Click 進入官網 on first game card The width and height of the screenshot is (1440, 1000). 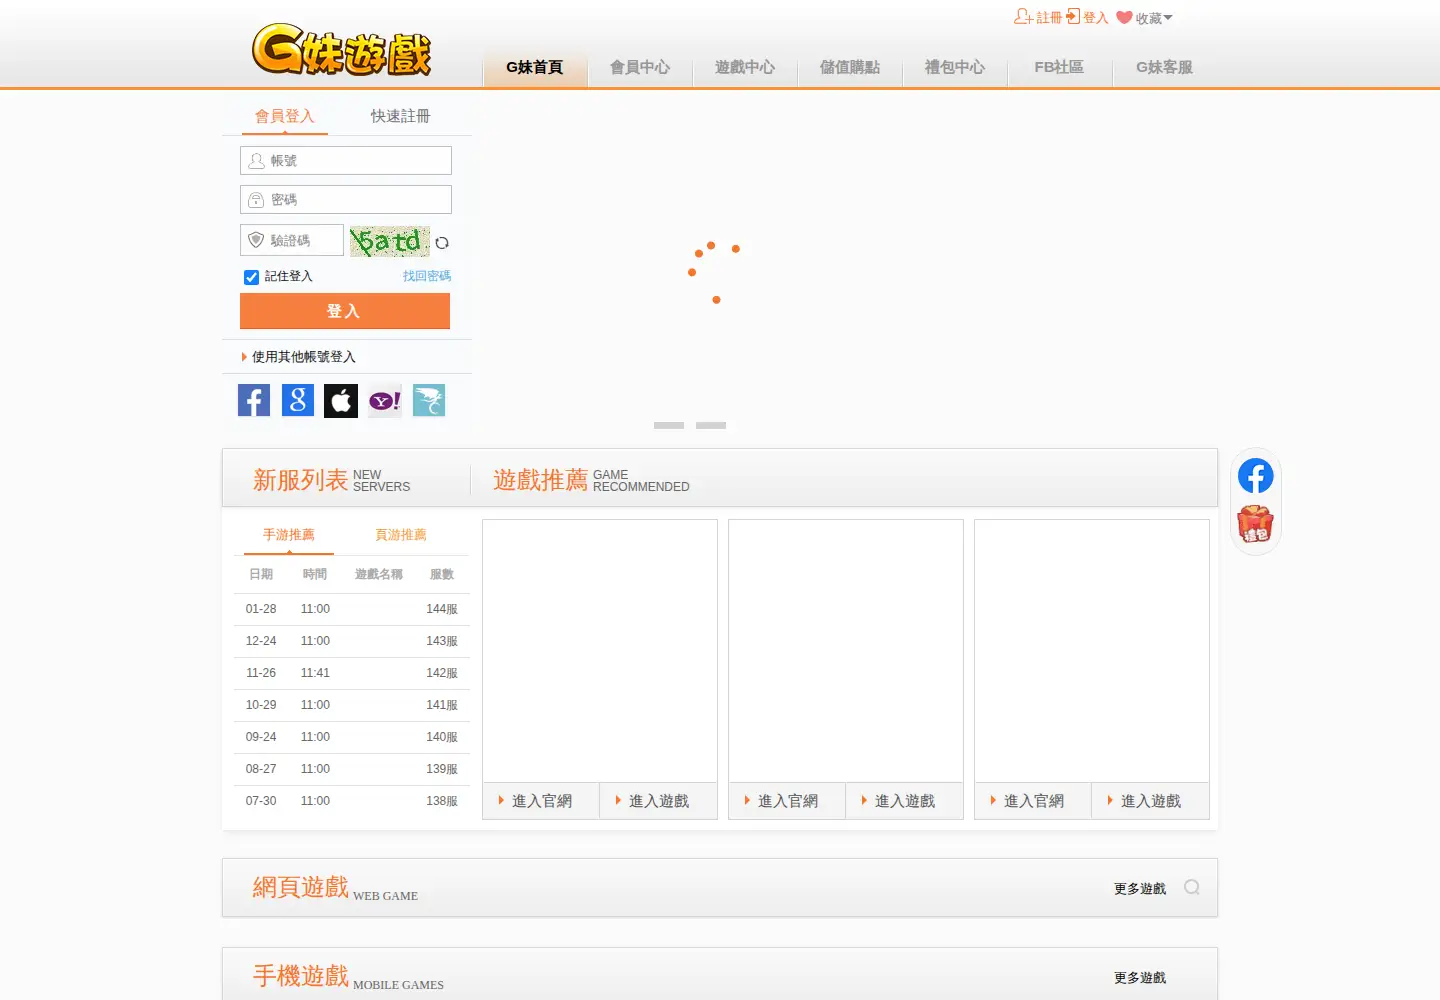click(541, 801)
